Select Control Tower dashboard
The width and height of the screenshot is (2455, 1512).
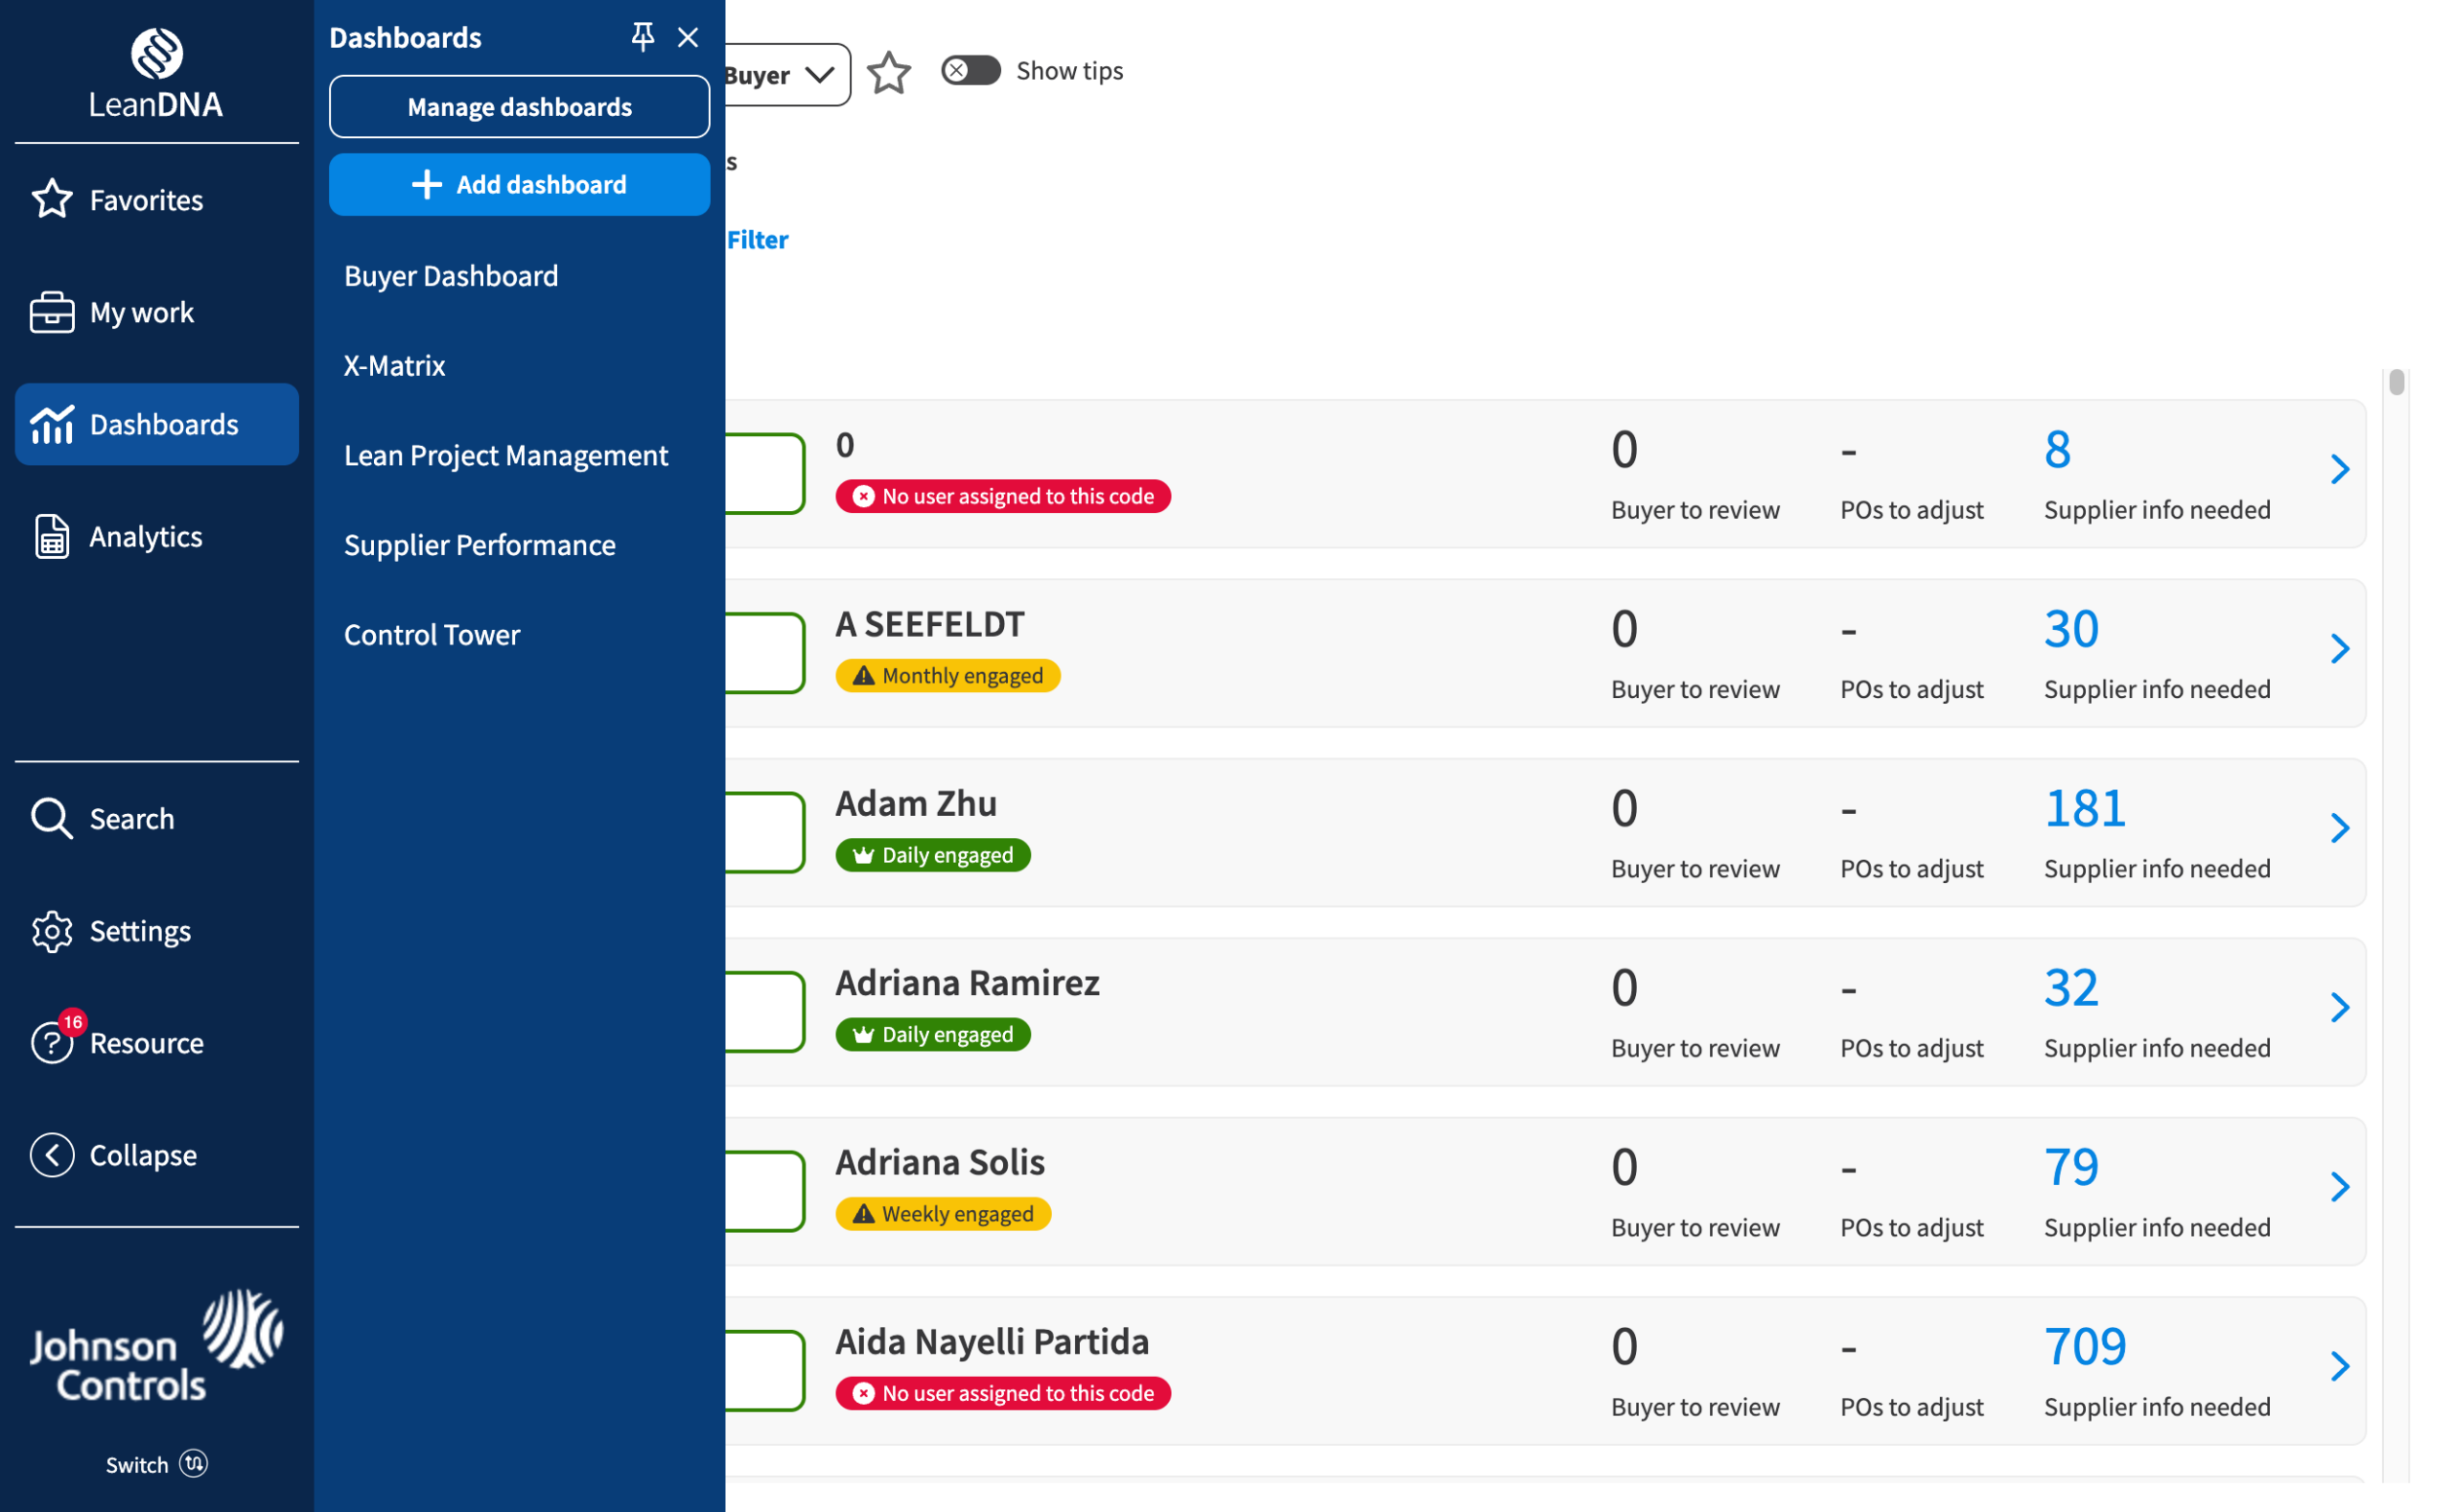(432, 635)
